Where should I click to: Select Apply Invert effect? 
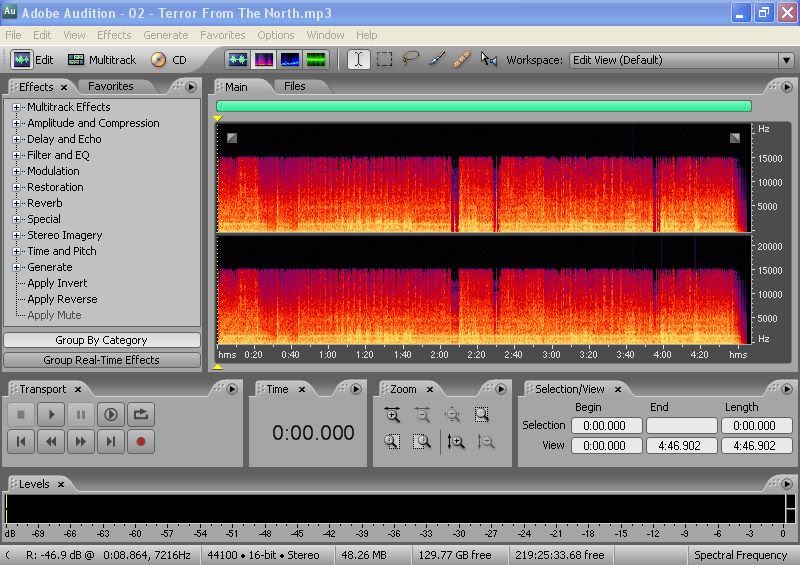click(57, 283)
